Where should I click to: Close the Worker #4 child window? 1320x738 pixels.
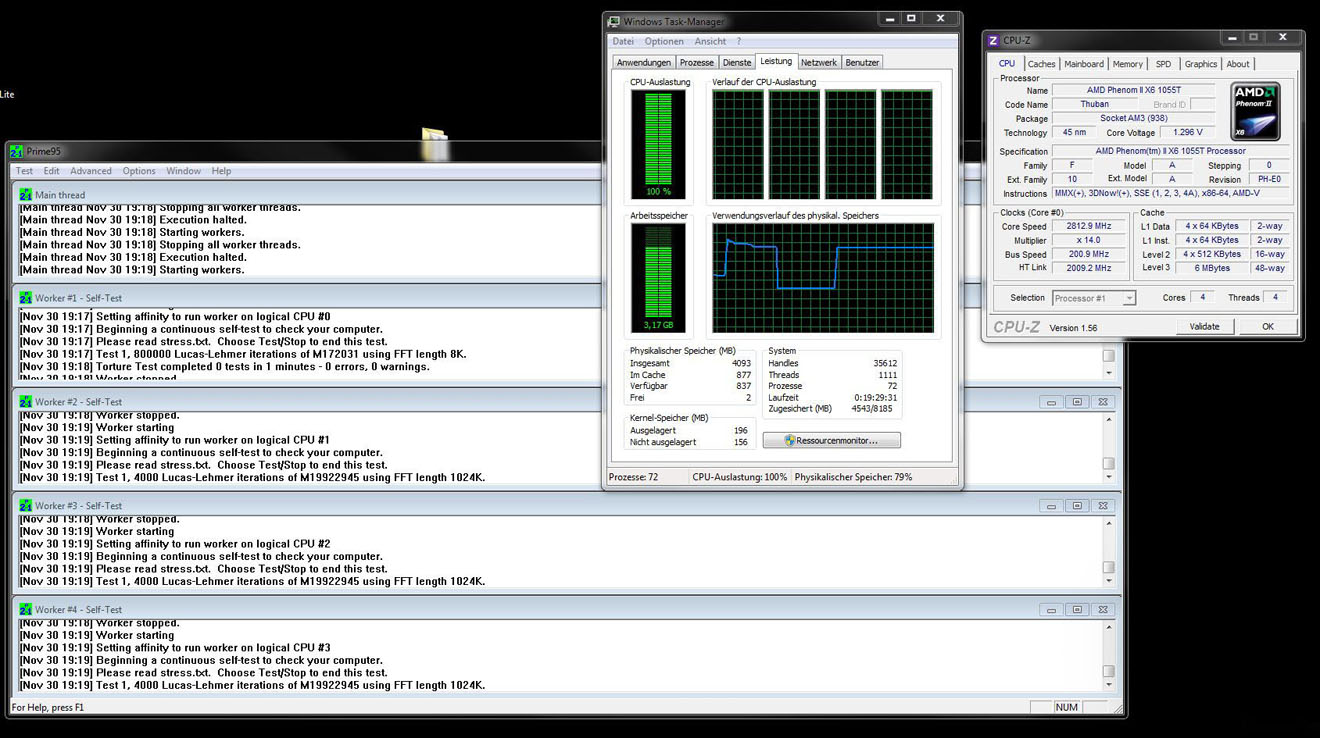click(x=1103, y=610)
